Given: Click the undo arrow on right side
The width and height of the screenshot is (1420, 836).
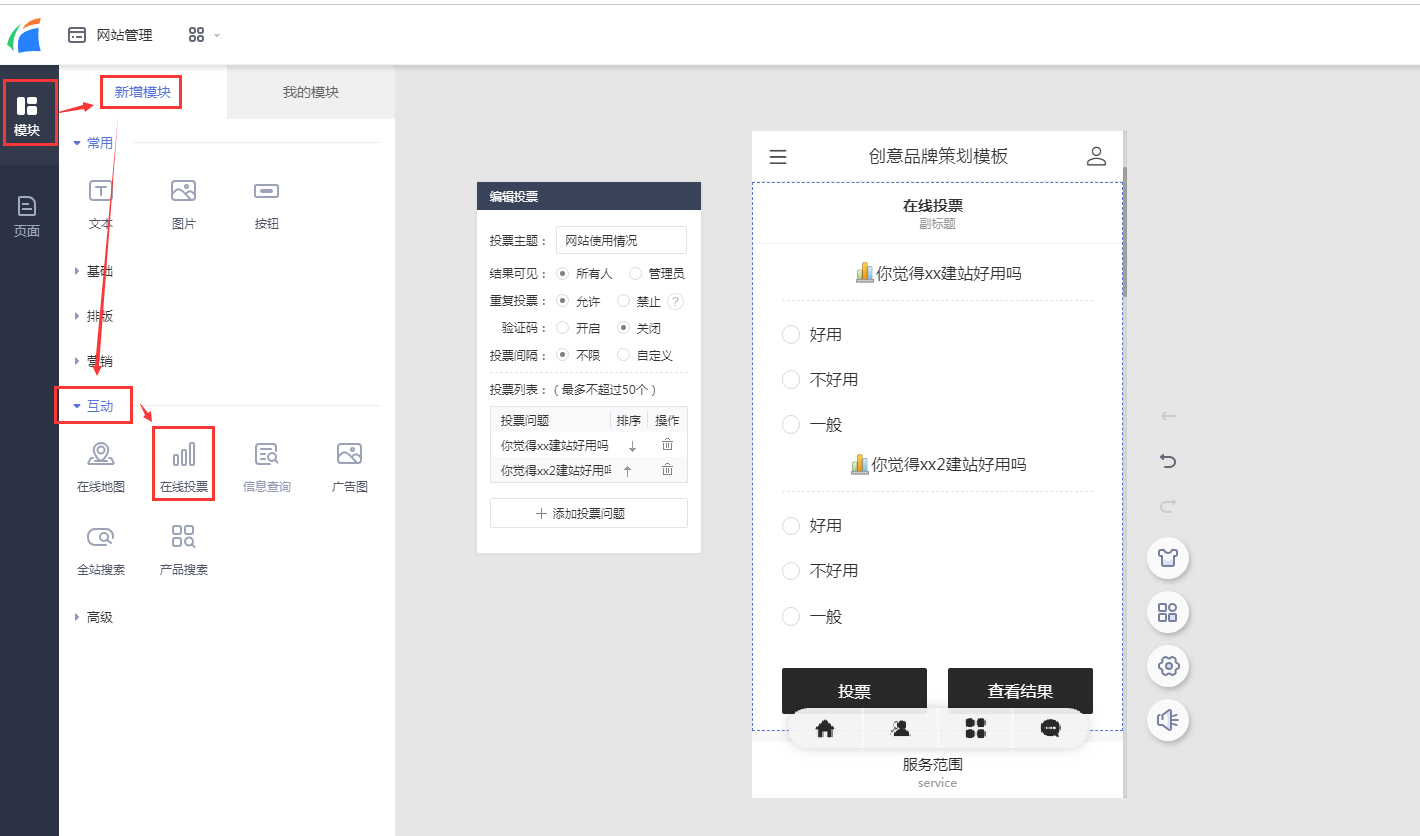Looking at the screenshot, I should tap(1167, 461).
